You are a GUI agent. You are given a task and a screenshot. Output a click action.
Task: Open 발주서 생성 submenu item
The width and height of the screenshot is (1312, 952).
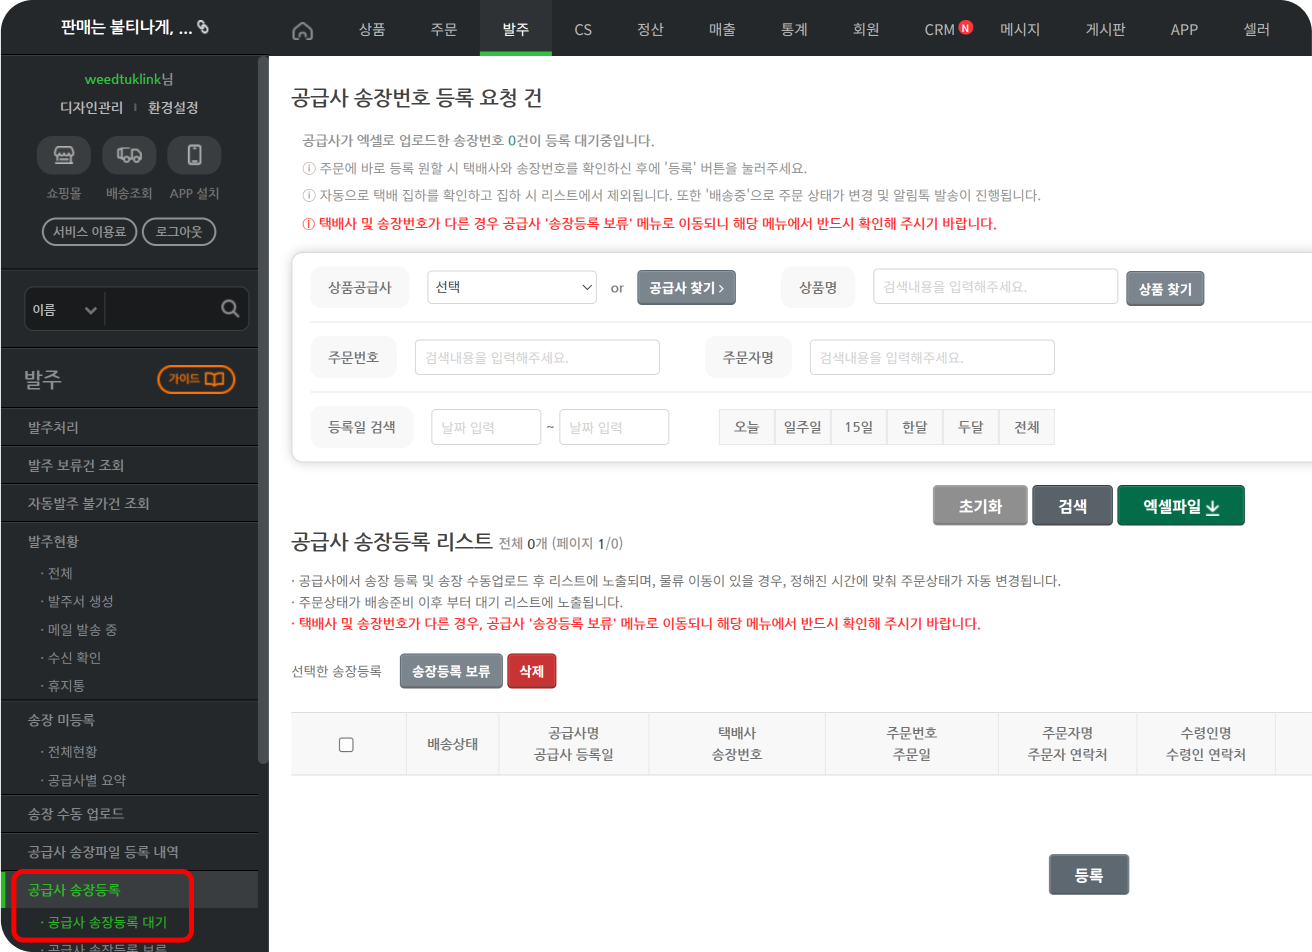80,601
